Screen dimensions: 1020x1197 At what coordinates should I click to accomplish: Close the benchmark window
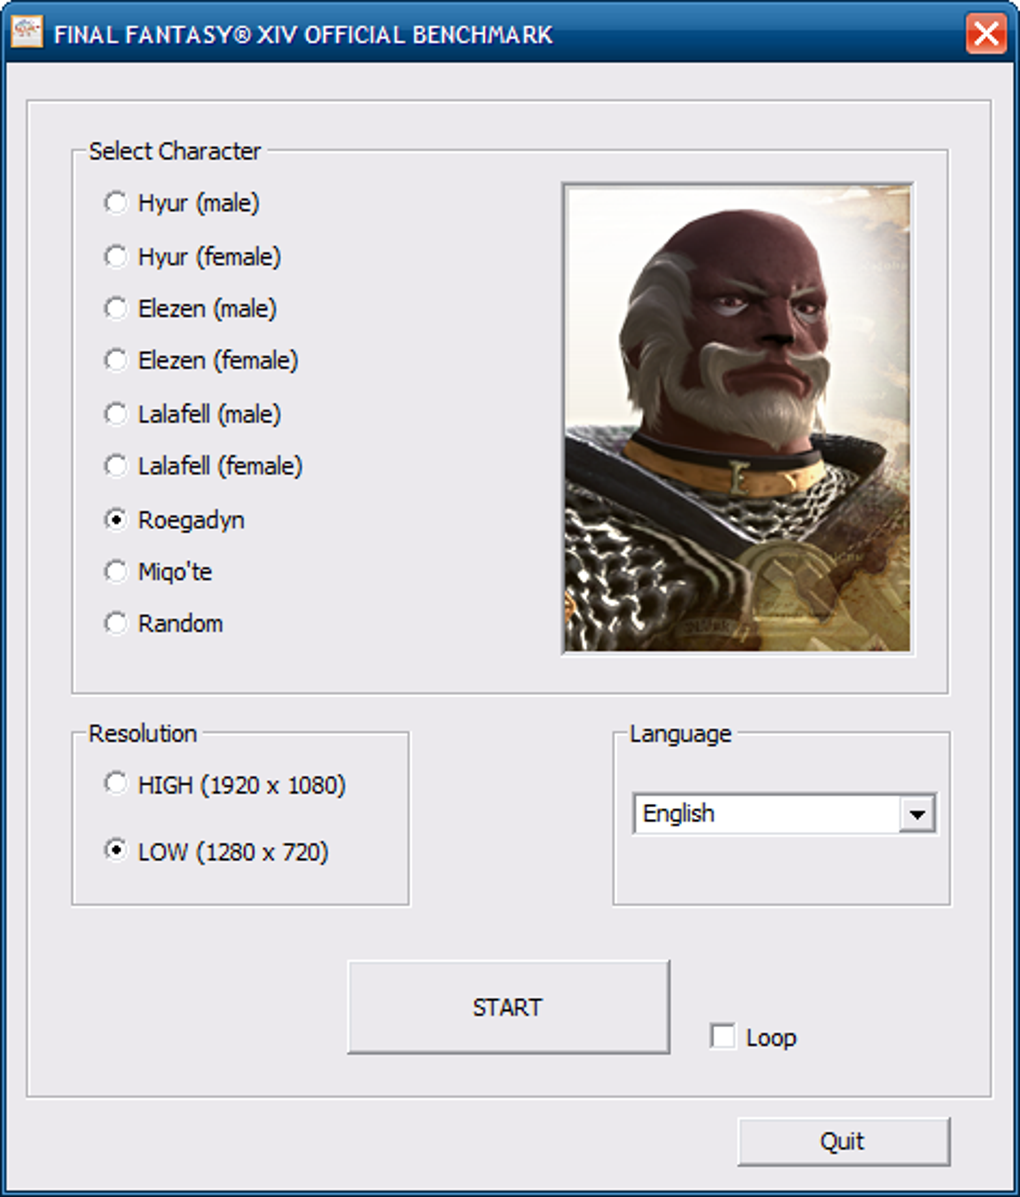pos(986,34)
